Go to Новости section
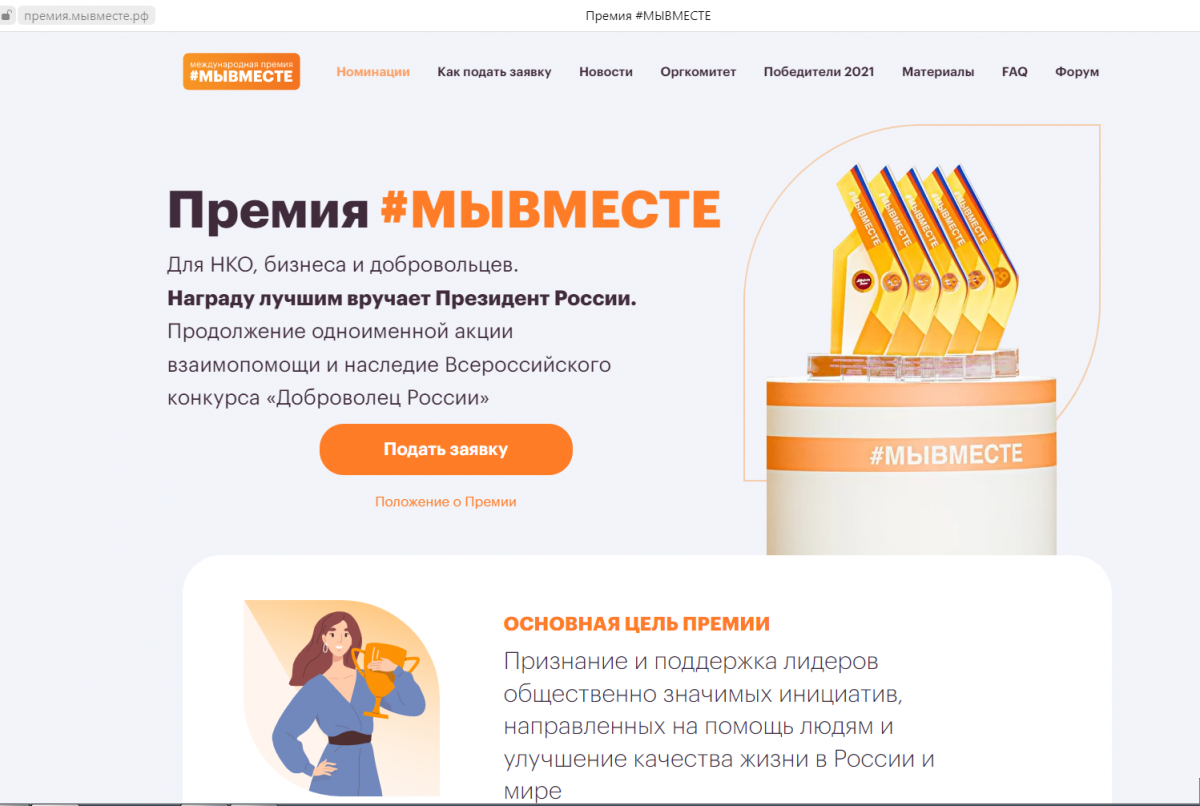The width and height of the screenshot is (1200, 806). (606, 72)
